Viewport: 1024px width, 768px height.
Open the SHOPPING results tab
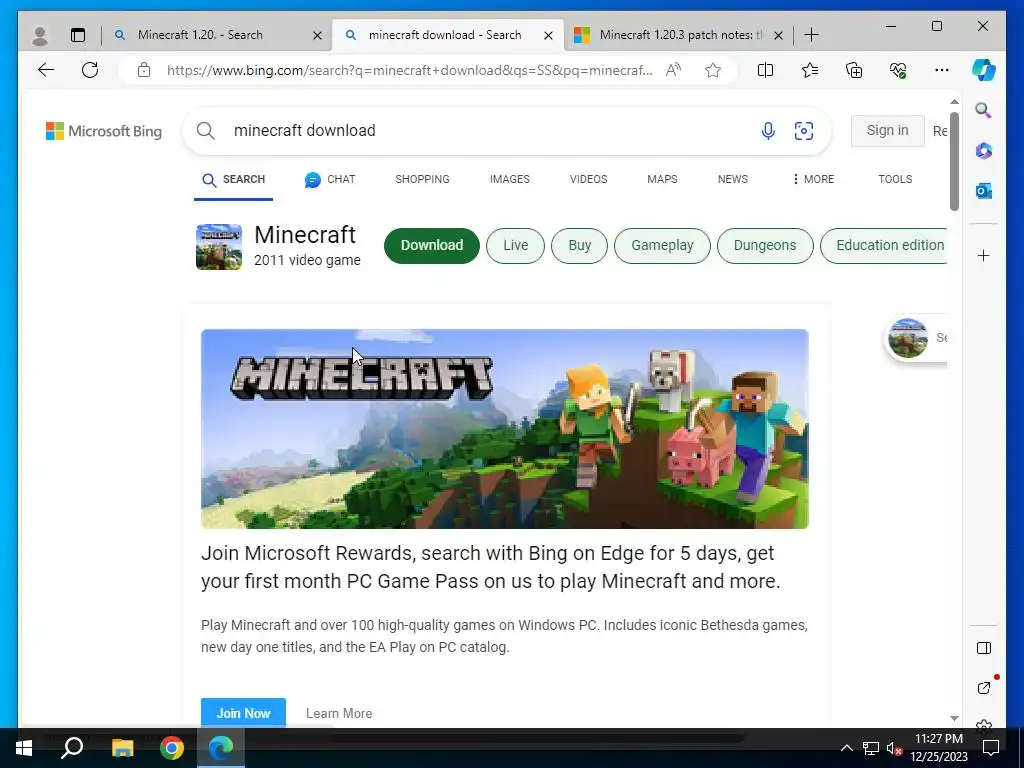coord(422,179)
